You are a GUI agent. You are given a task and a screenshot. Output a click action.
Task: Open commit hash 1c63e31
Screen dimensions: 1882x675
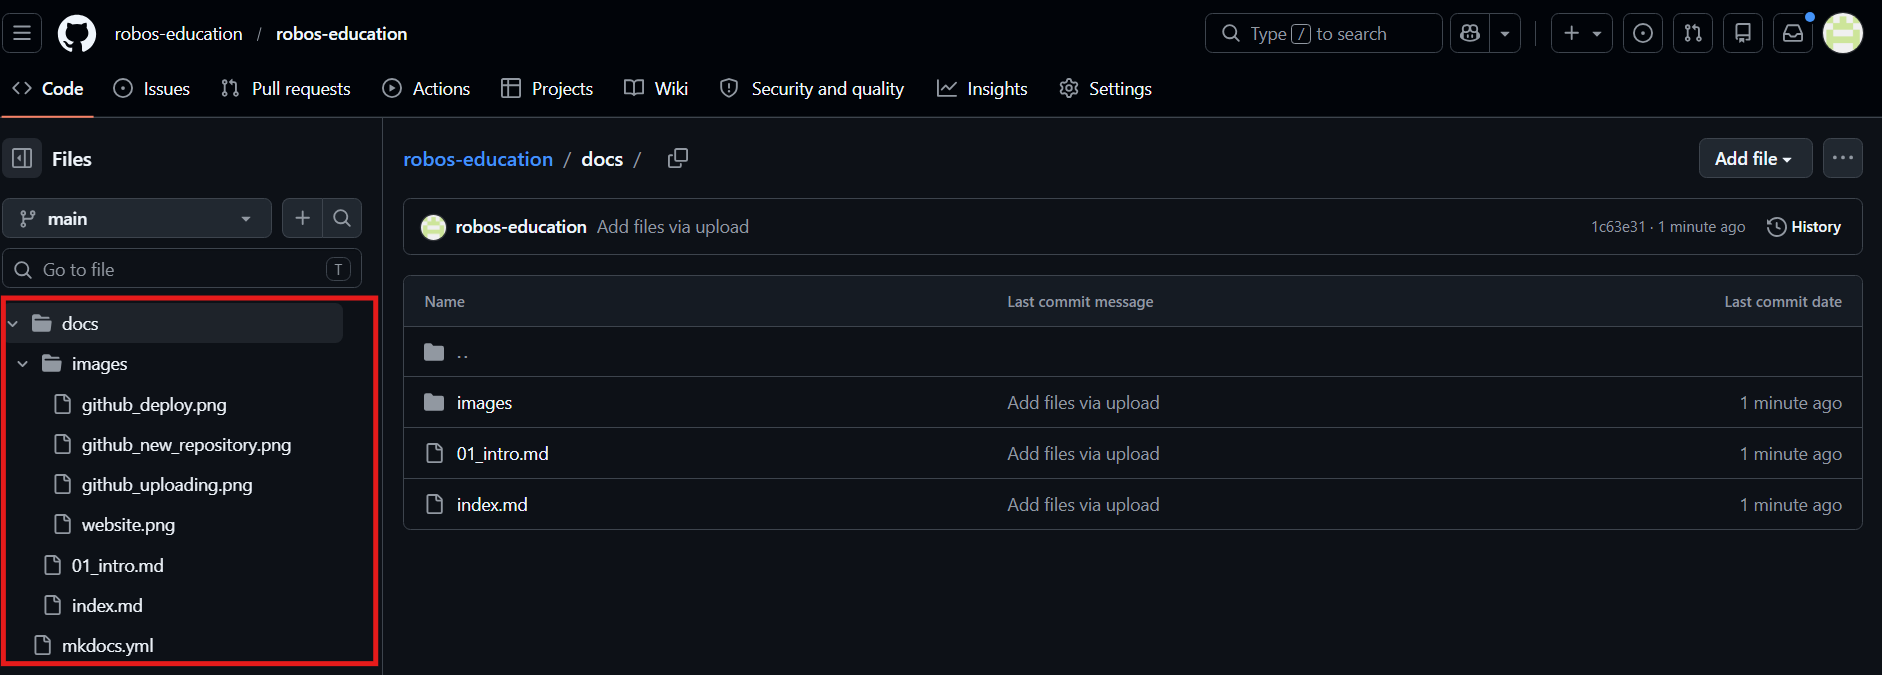coord(1618,227)
